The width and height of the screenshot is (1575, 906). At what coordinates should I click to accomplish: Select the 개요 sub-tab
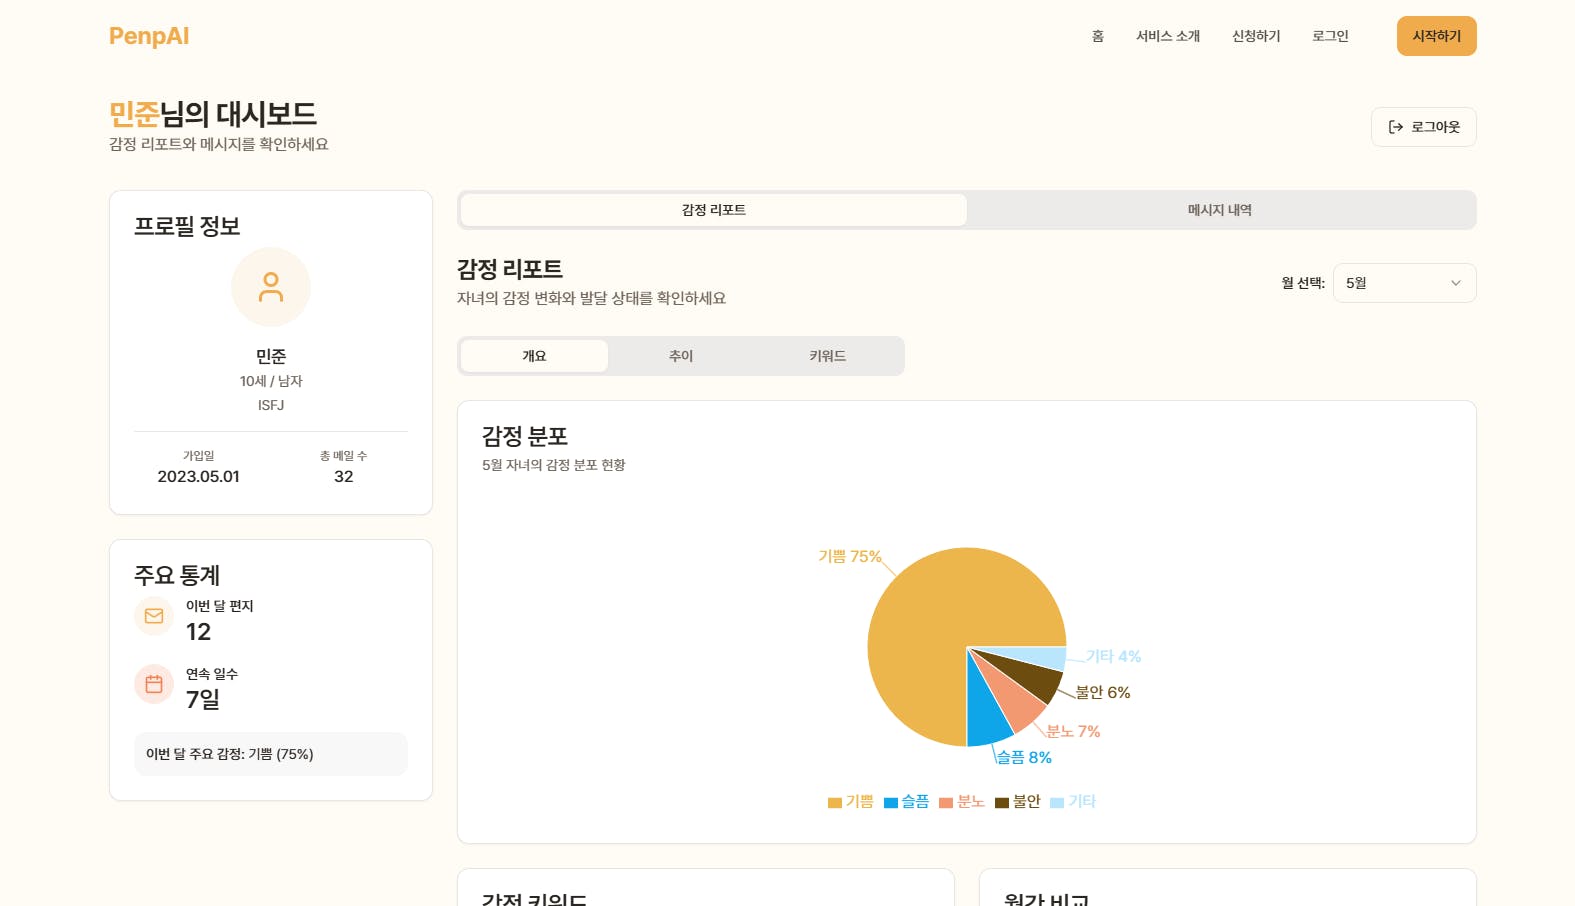534,356
